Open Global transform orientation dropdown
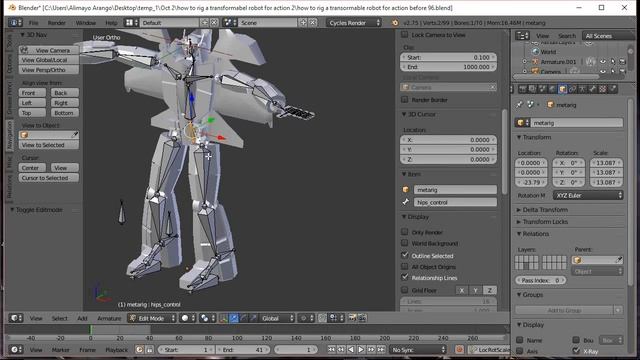Screen dimensions: 640x360 pos(278,318)
